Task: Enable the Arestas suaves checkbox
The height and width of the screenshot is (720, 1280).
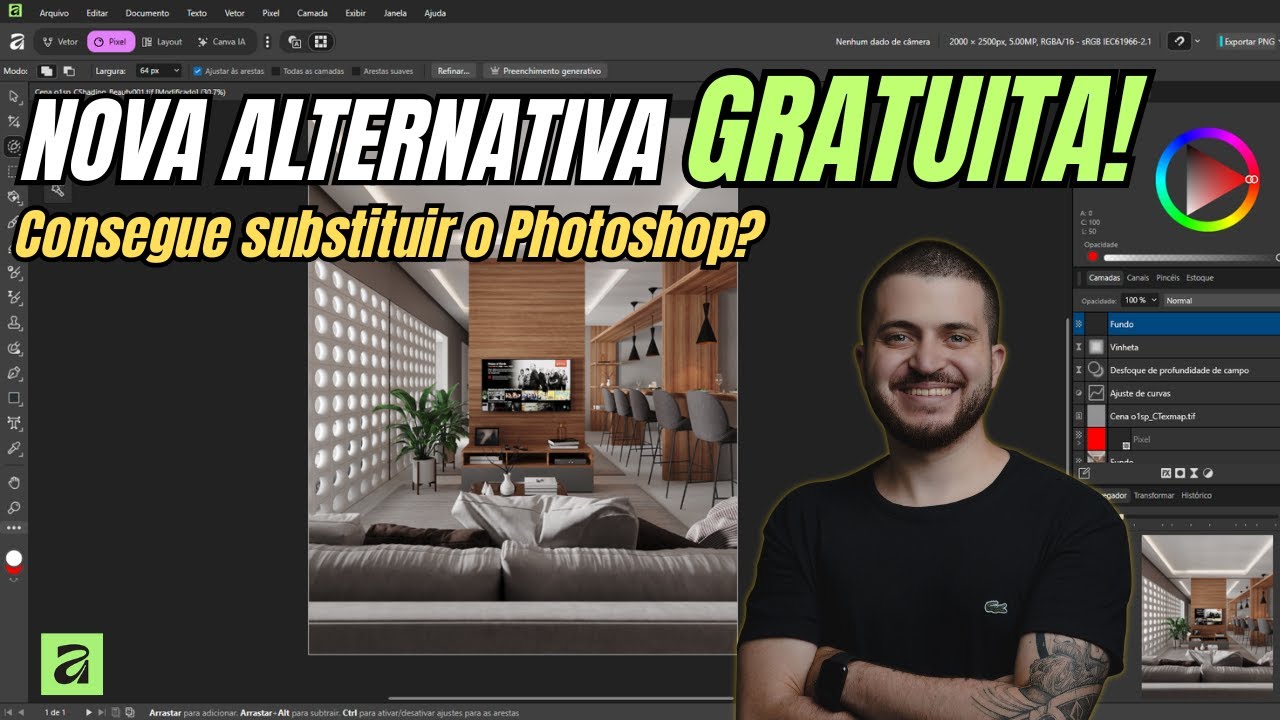Action: point(356,71)
